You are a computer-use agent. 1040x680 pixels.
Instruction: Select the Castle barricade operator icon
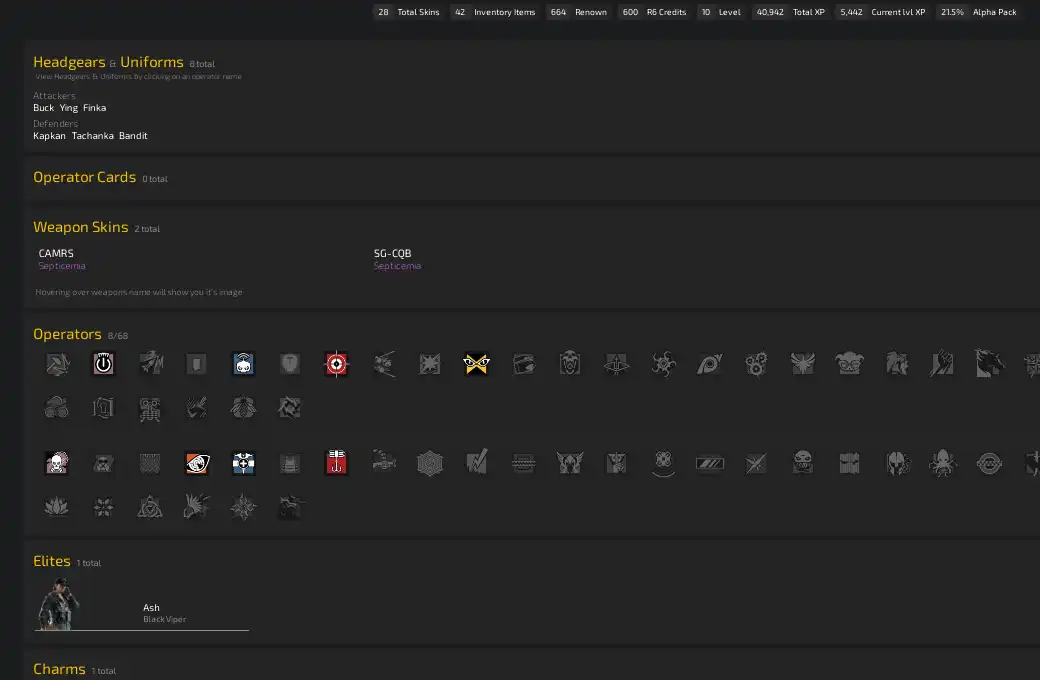pos(150,463)
